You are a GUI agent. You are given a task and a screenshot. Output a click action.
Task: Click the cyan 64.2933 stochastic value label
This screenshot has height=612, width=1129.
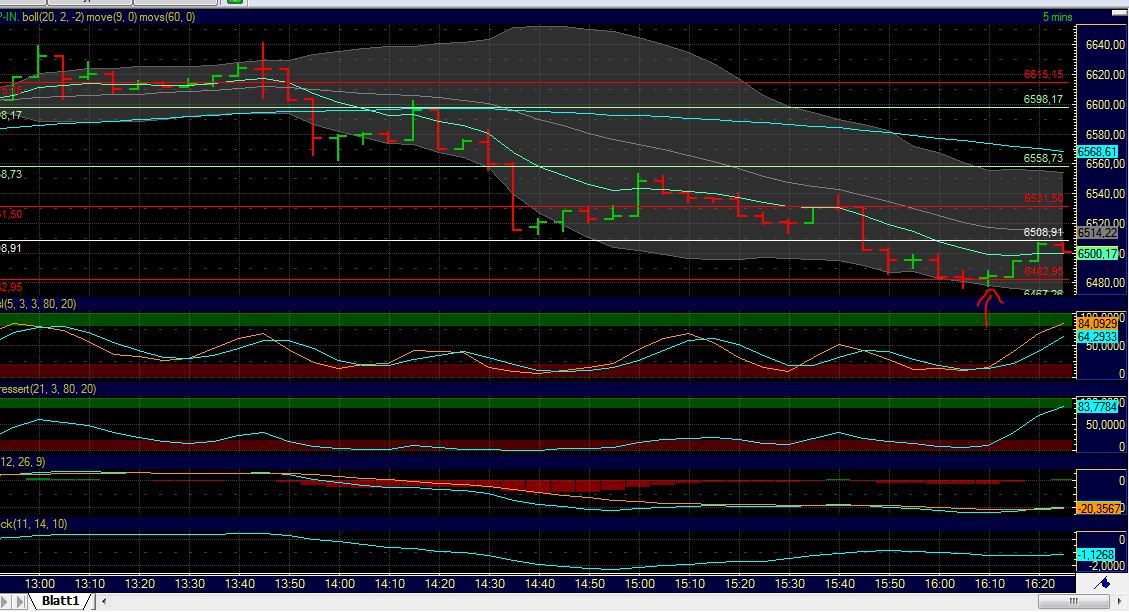pyautogui.click(x=1098, y=338)
